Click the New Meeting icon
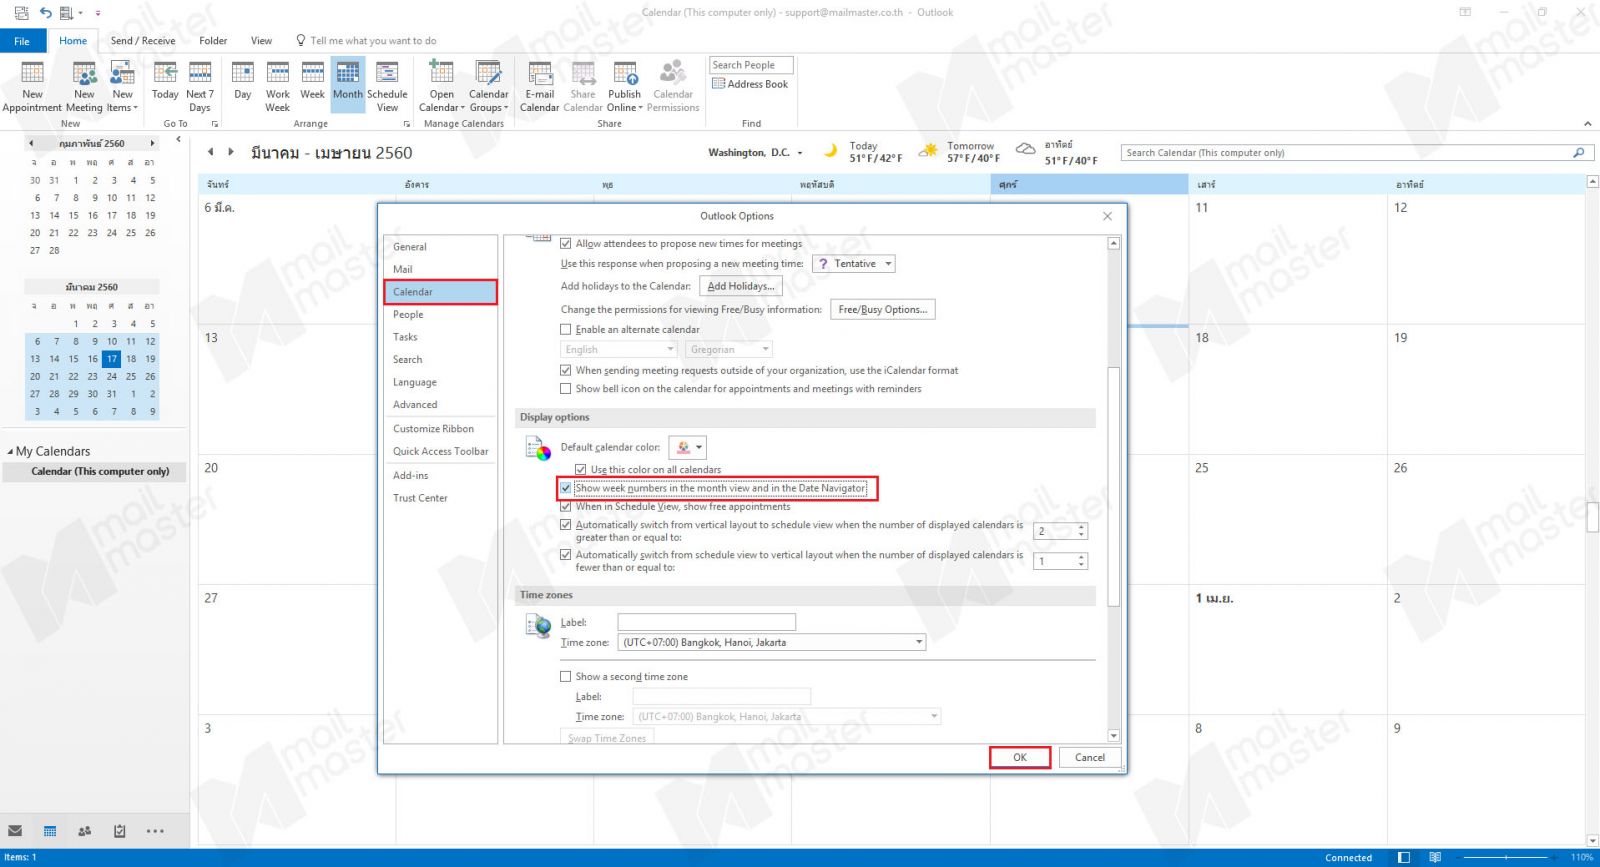The image size is (1600, 867). click(84, 86)
